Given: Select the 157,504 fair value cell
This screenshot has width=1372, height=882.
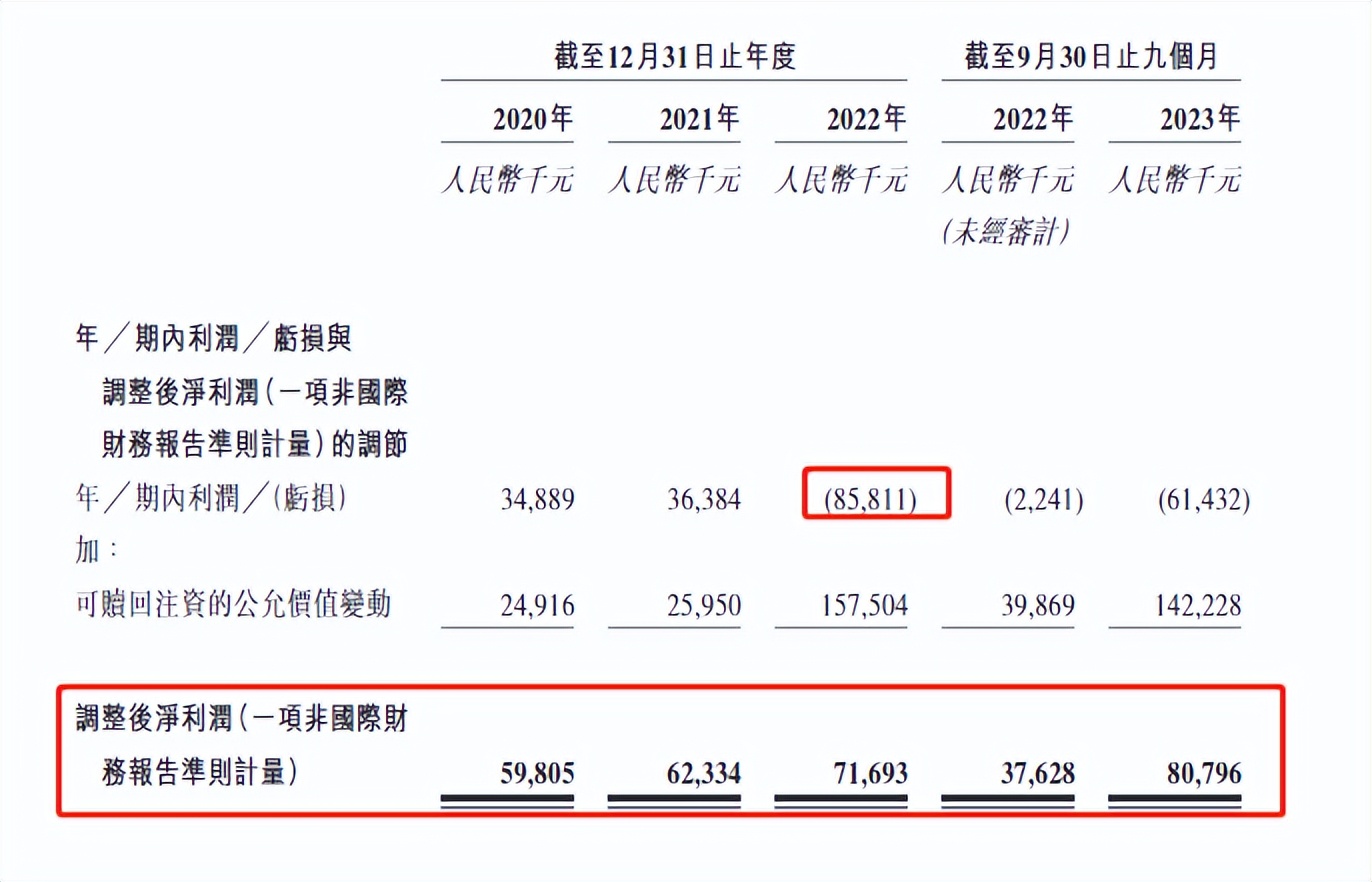Looking at the screenshot, I should [x=862, y=605].
